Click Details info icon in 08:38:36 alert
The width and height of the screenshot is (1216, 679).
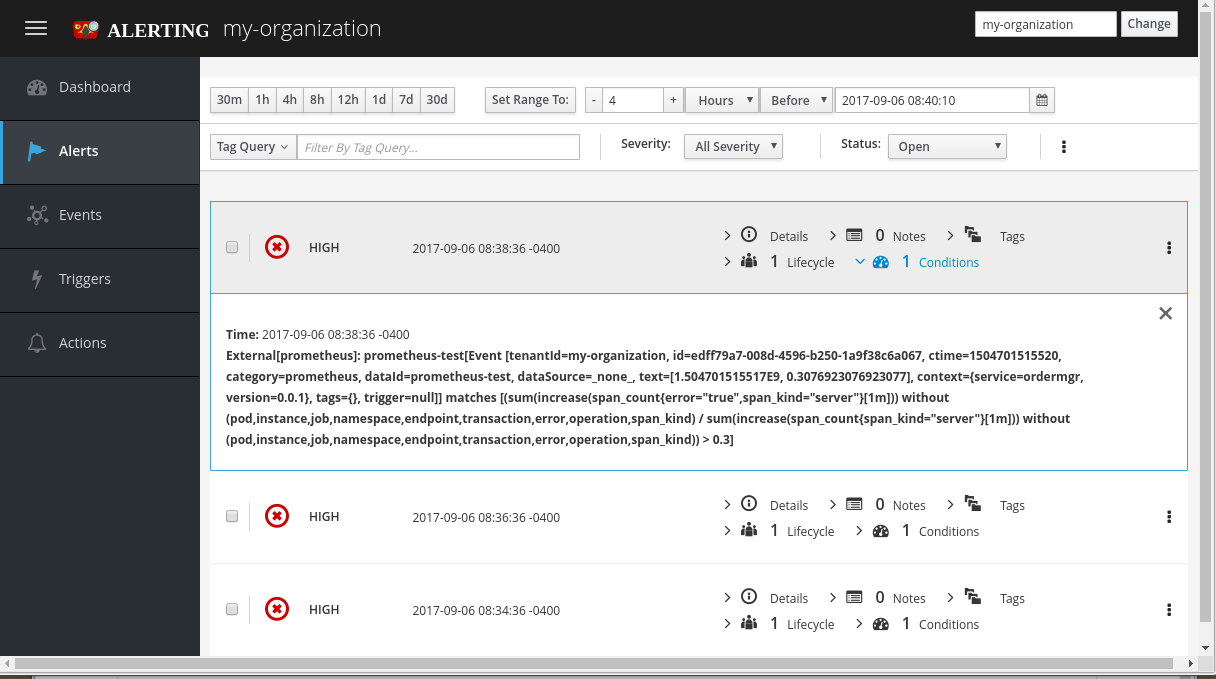749,235
